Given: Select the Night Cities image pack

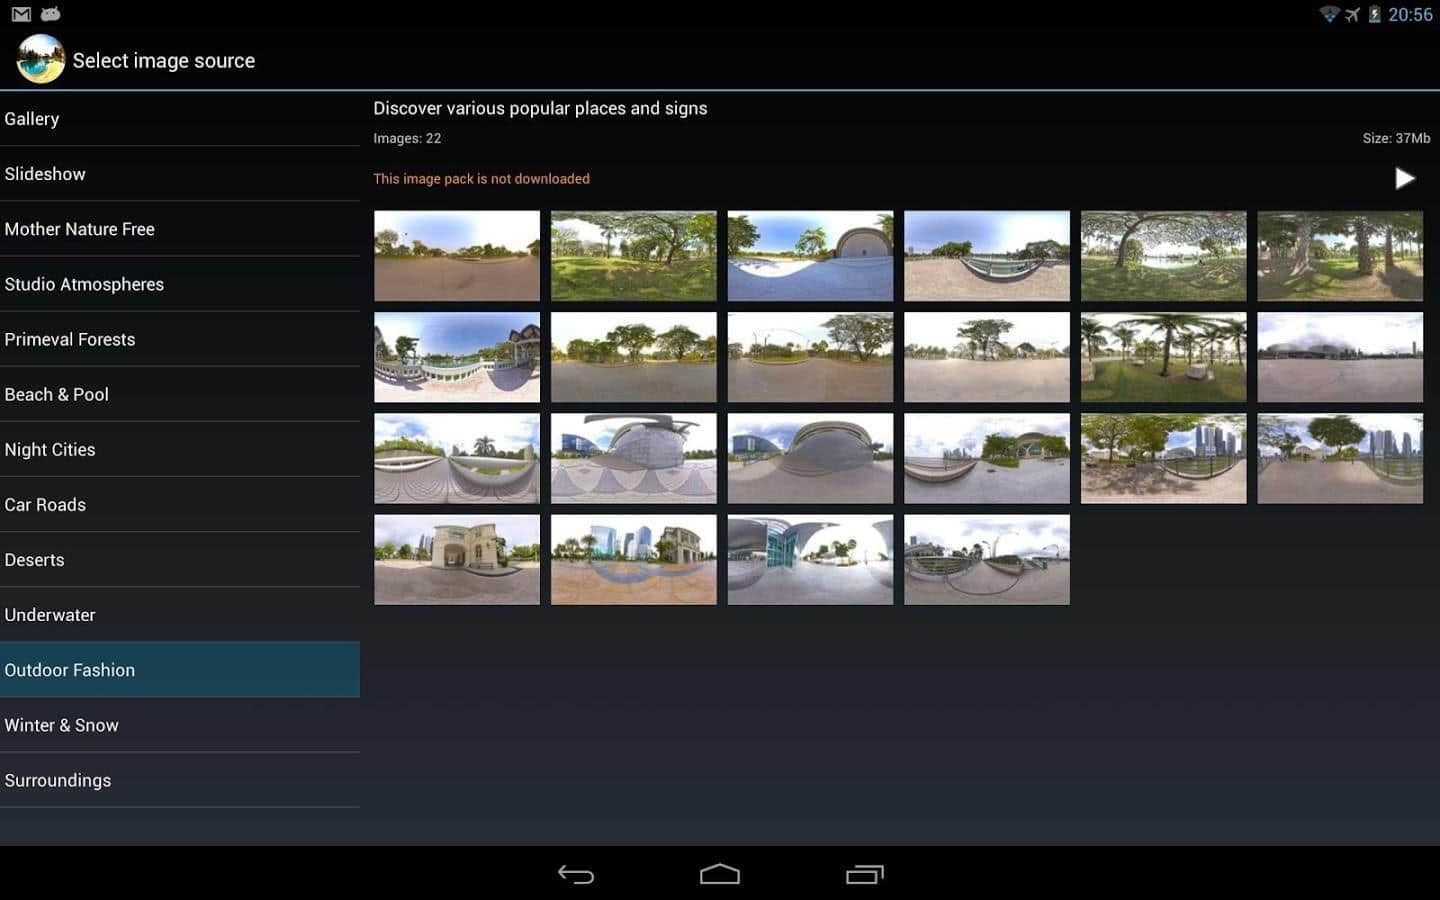Looking at the screenshot, I should click(180, 449).
